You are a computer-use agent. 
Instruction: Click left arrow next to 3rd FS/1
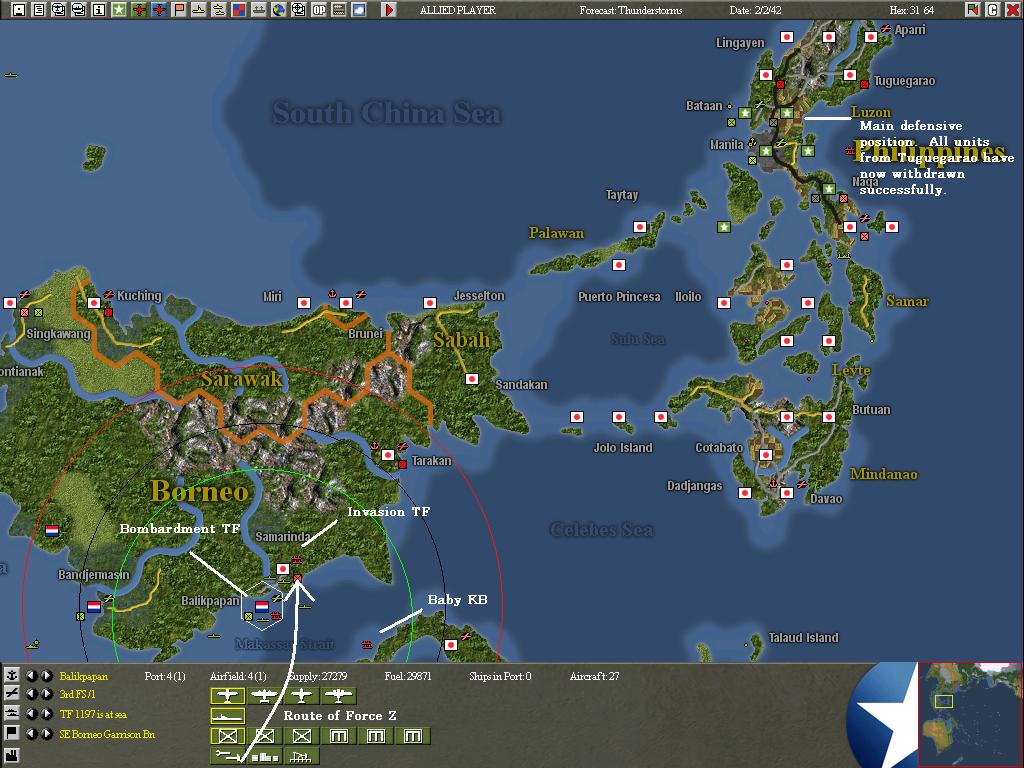pyautogui.click(x=31, y=694)
